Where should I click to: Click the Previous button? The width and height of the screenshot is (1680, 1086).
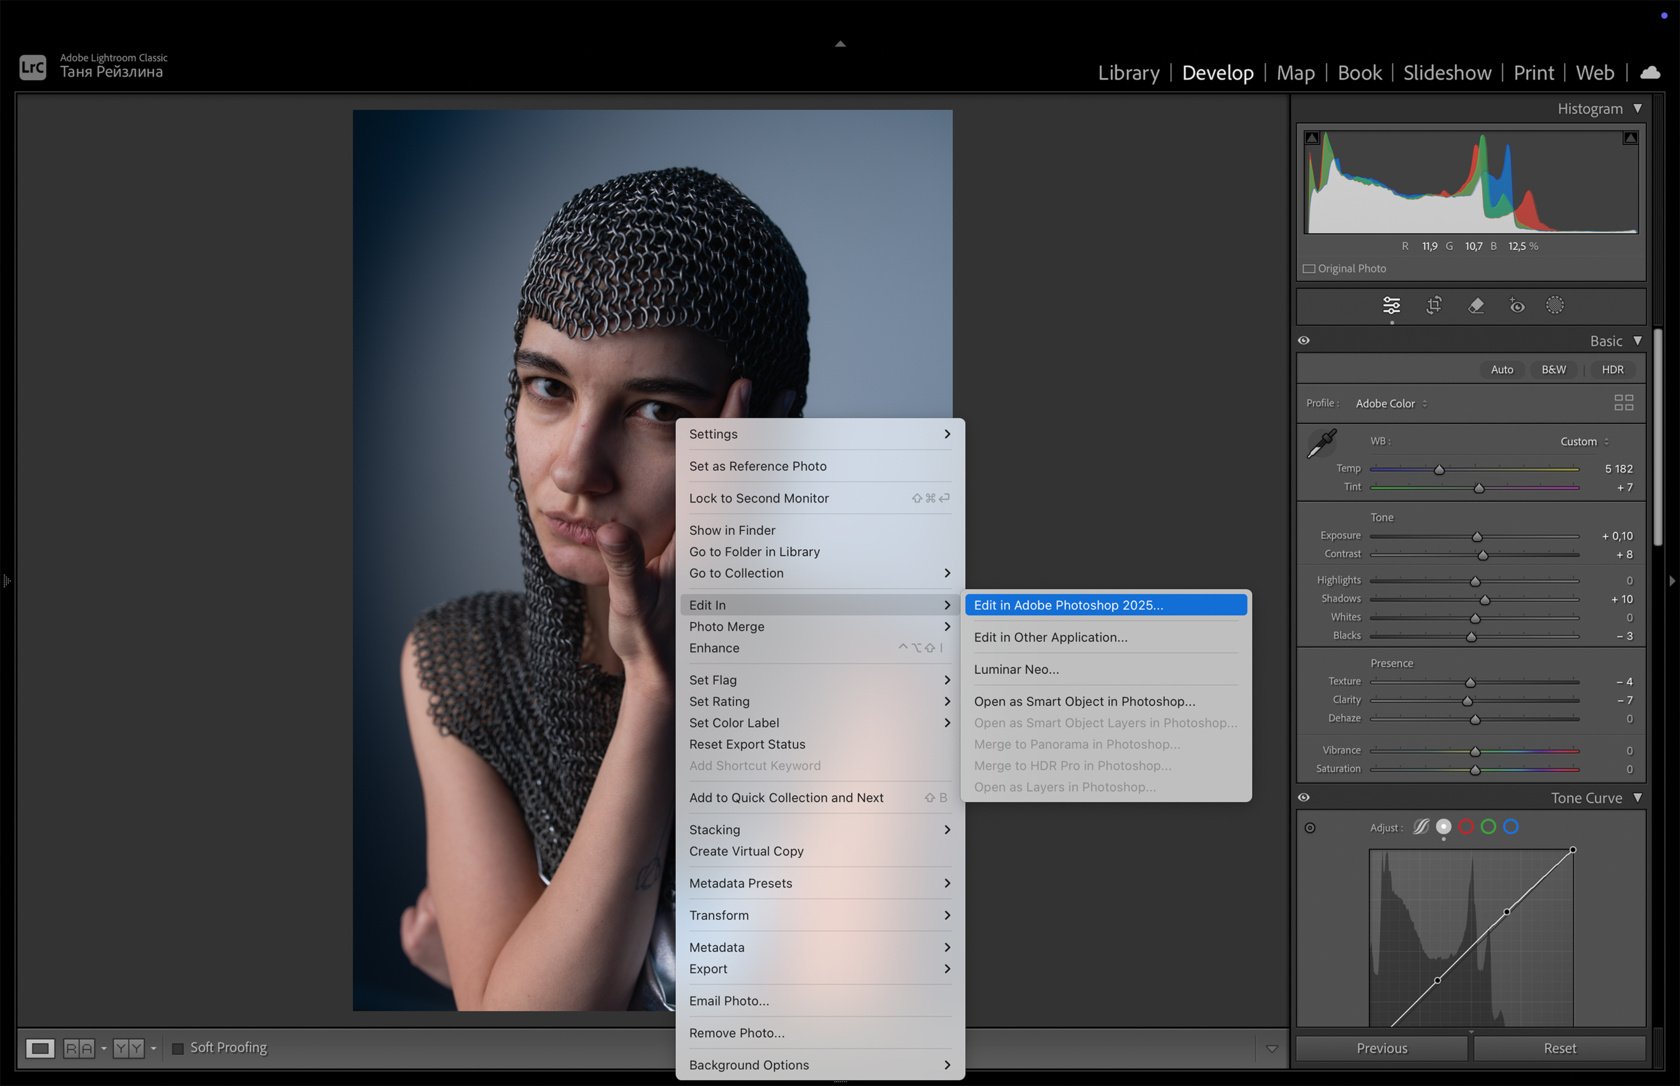[x=1380, y=1047]
